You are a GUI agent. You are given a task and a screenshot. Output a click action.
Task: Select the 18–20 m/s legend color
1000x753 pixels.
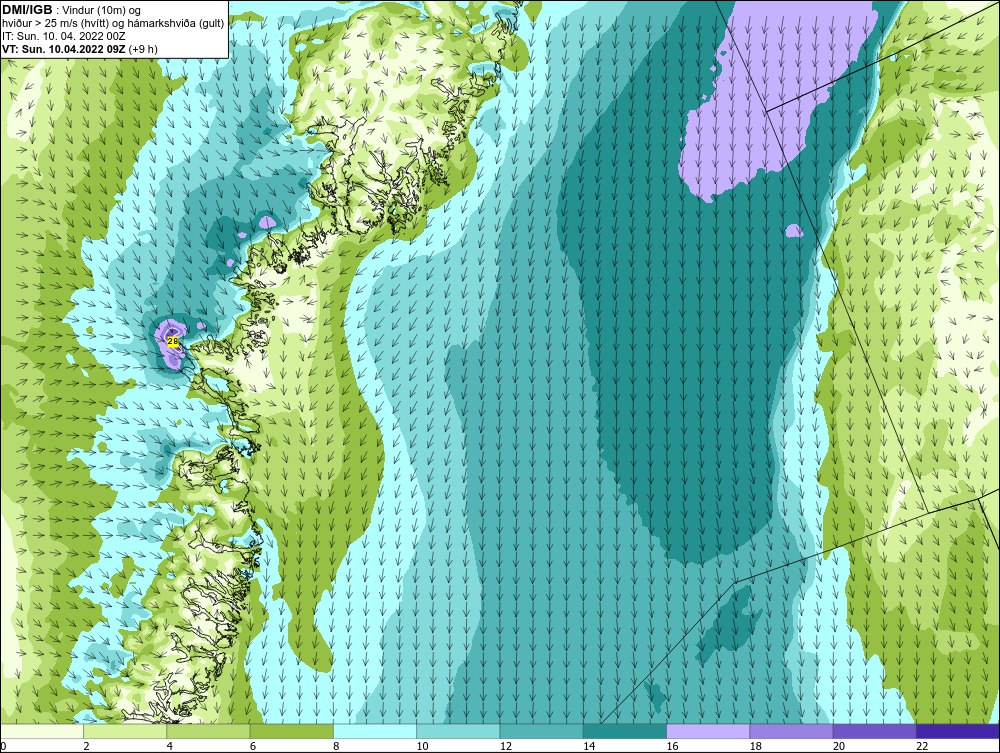pyautogui.click(x=791, y=731)
